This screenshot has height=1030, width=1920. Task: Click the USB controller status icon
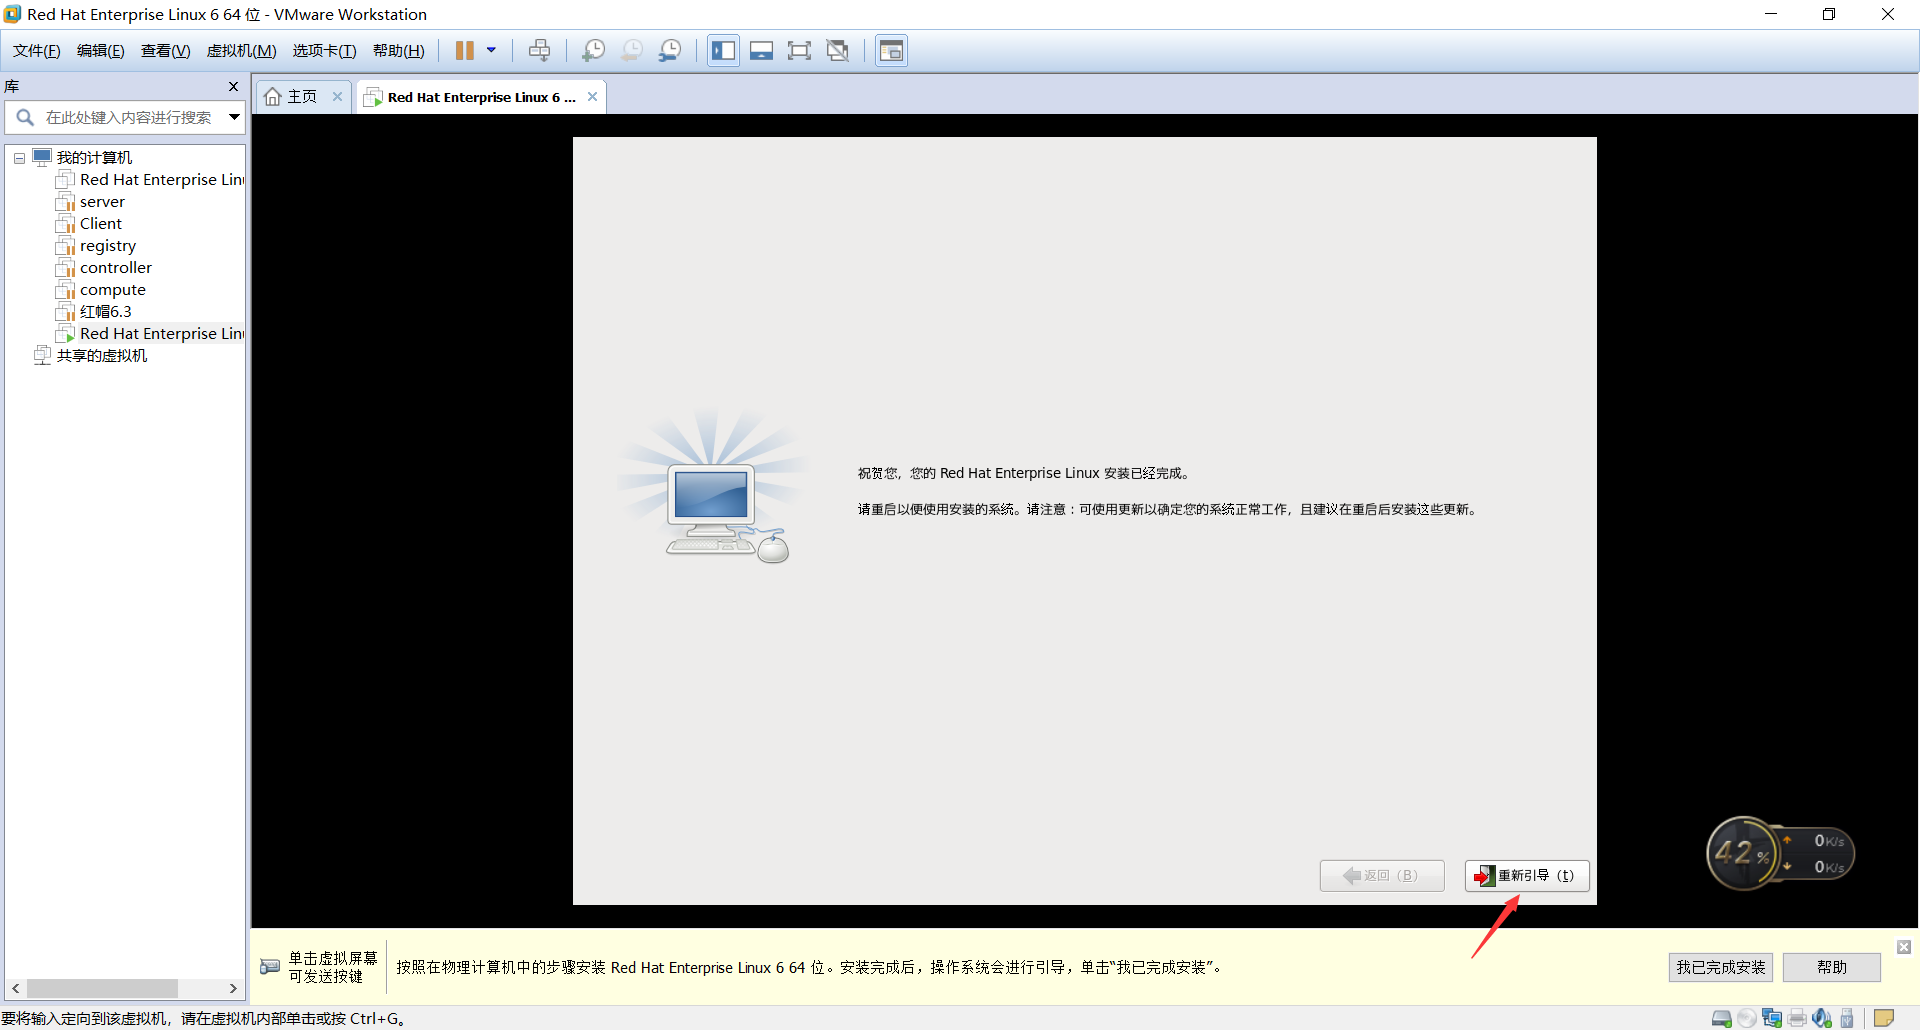(1847, 1019)
